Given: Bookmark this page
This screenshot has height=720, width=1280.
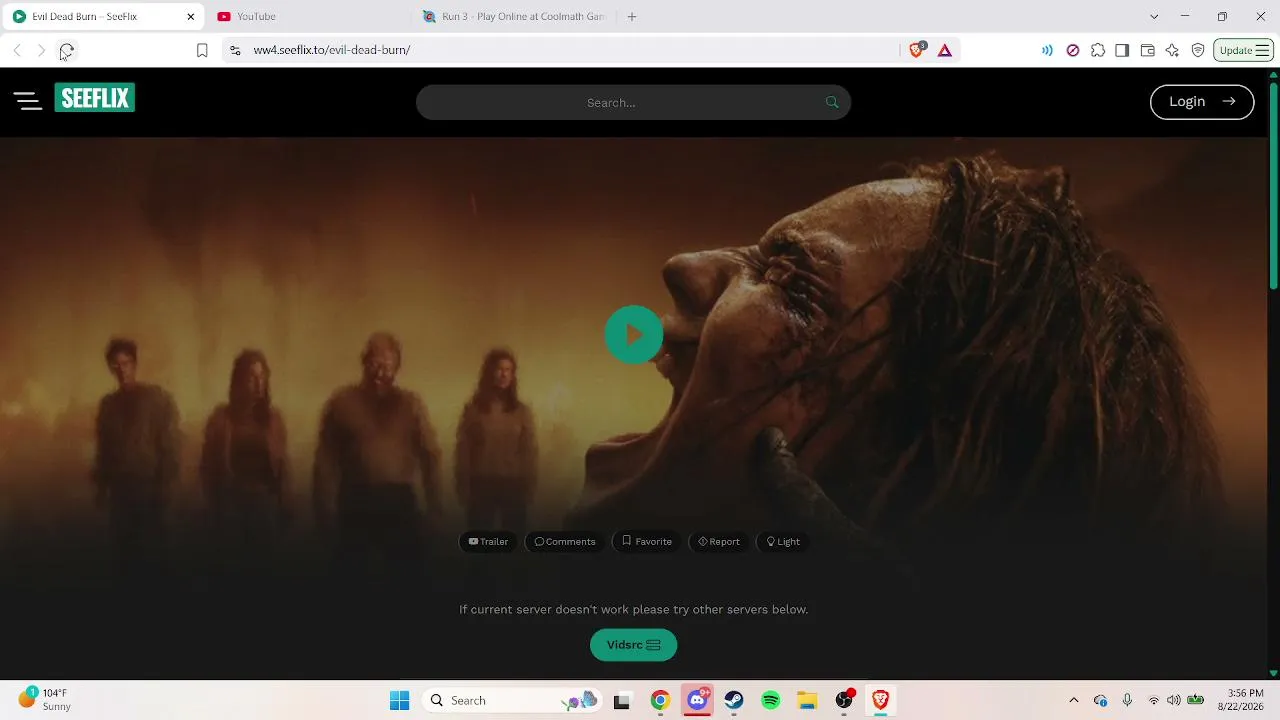Looking at the screenshot, I should [x=202, y=50].
